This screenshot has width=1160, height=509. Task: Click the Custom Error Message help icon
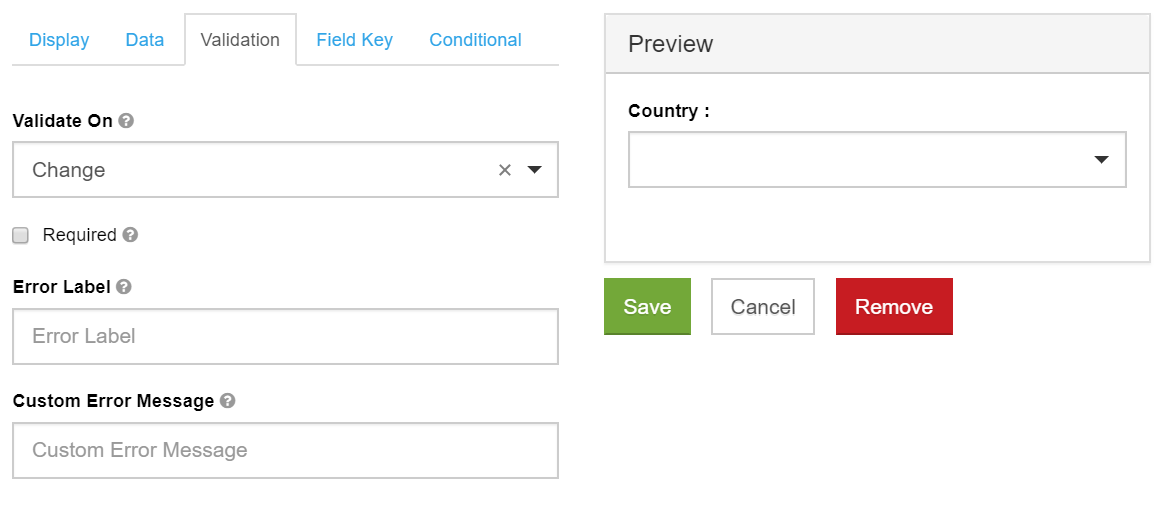pyautogui.click(x=227, y=401)
